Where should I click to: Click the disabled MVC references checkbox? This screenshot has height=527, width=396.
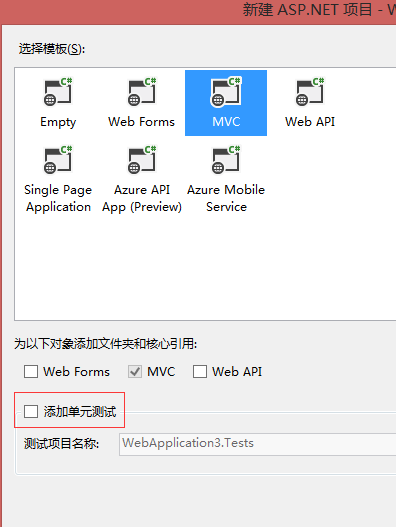[135, 372]
